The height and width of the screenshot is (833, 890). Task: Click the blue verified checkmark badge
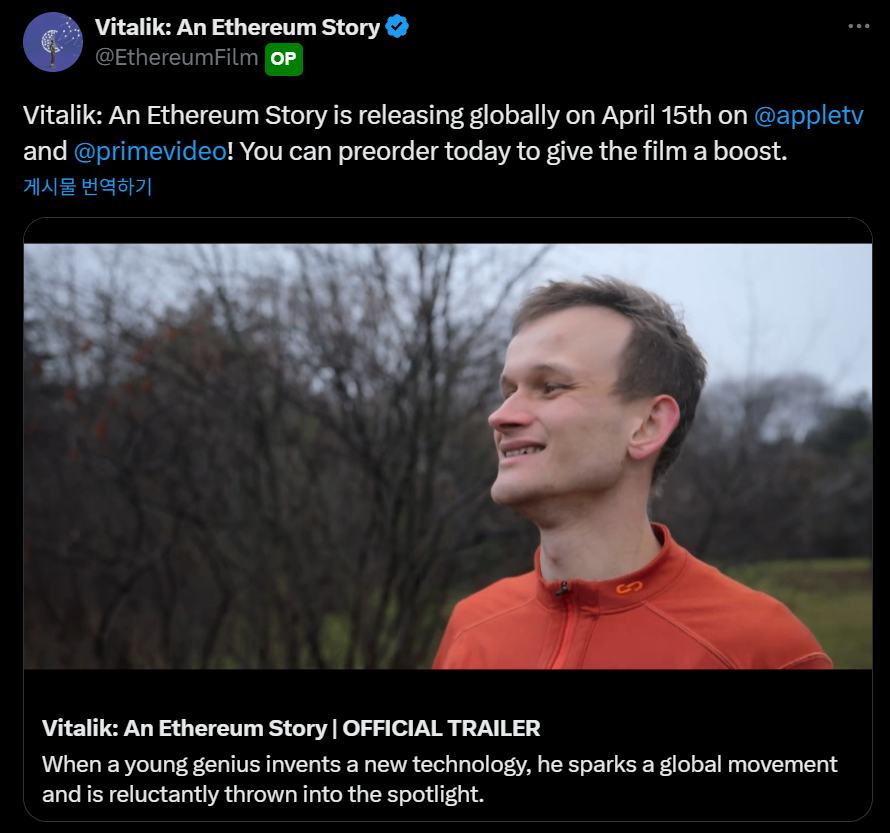(x=397, y=27)
